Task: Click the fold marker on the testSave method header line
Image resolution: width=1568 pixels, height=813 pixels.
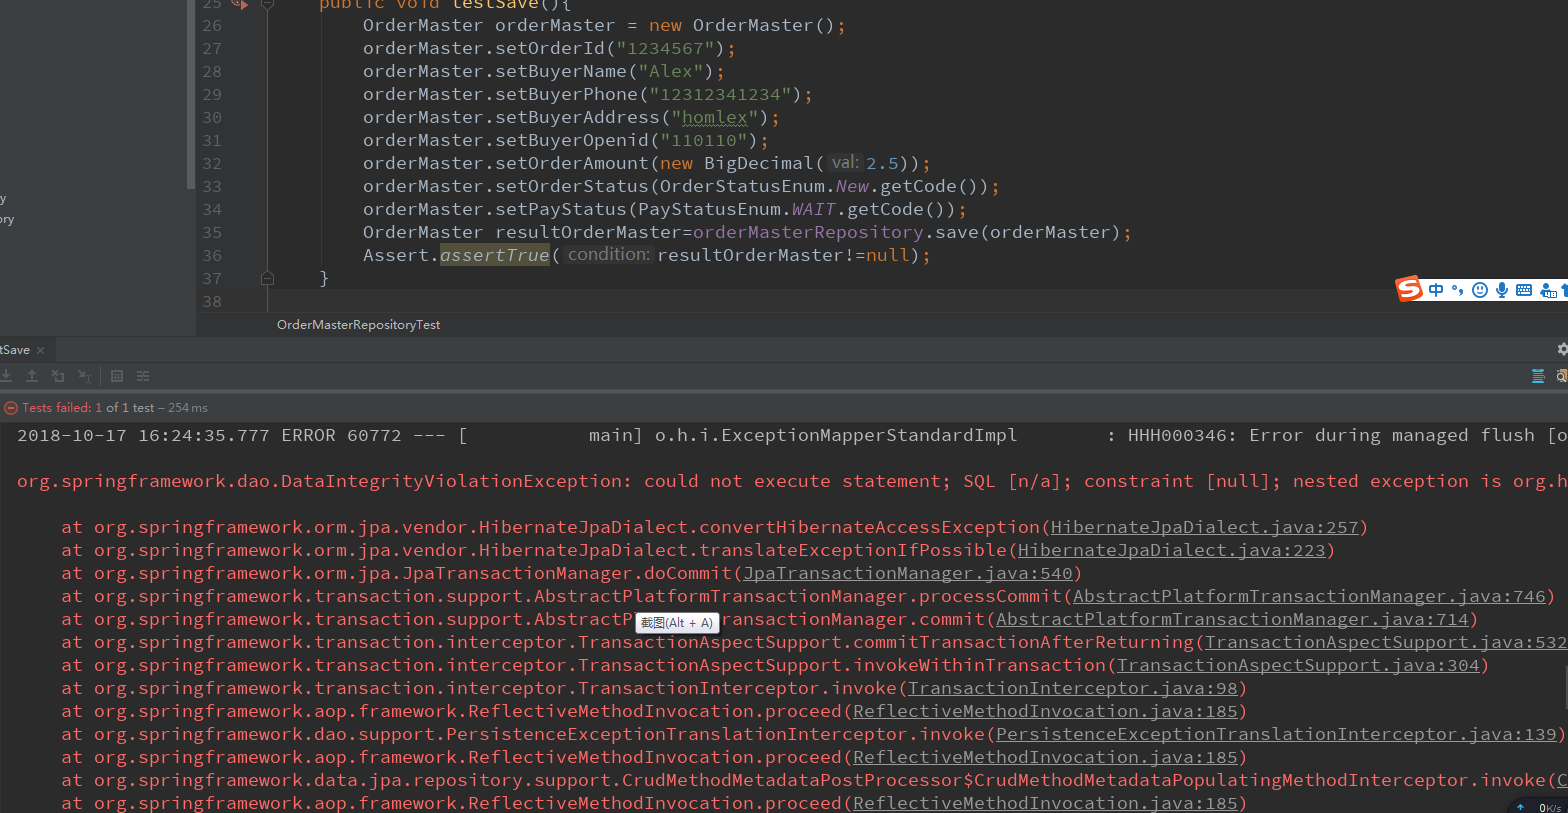Action: tap(267, 4)
